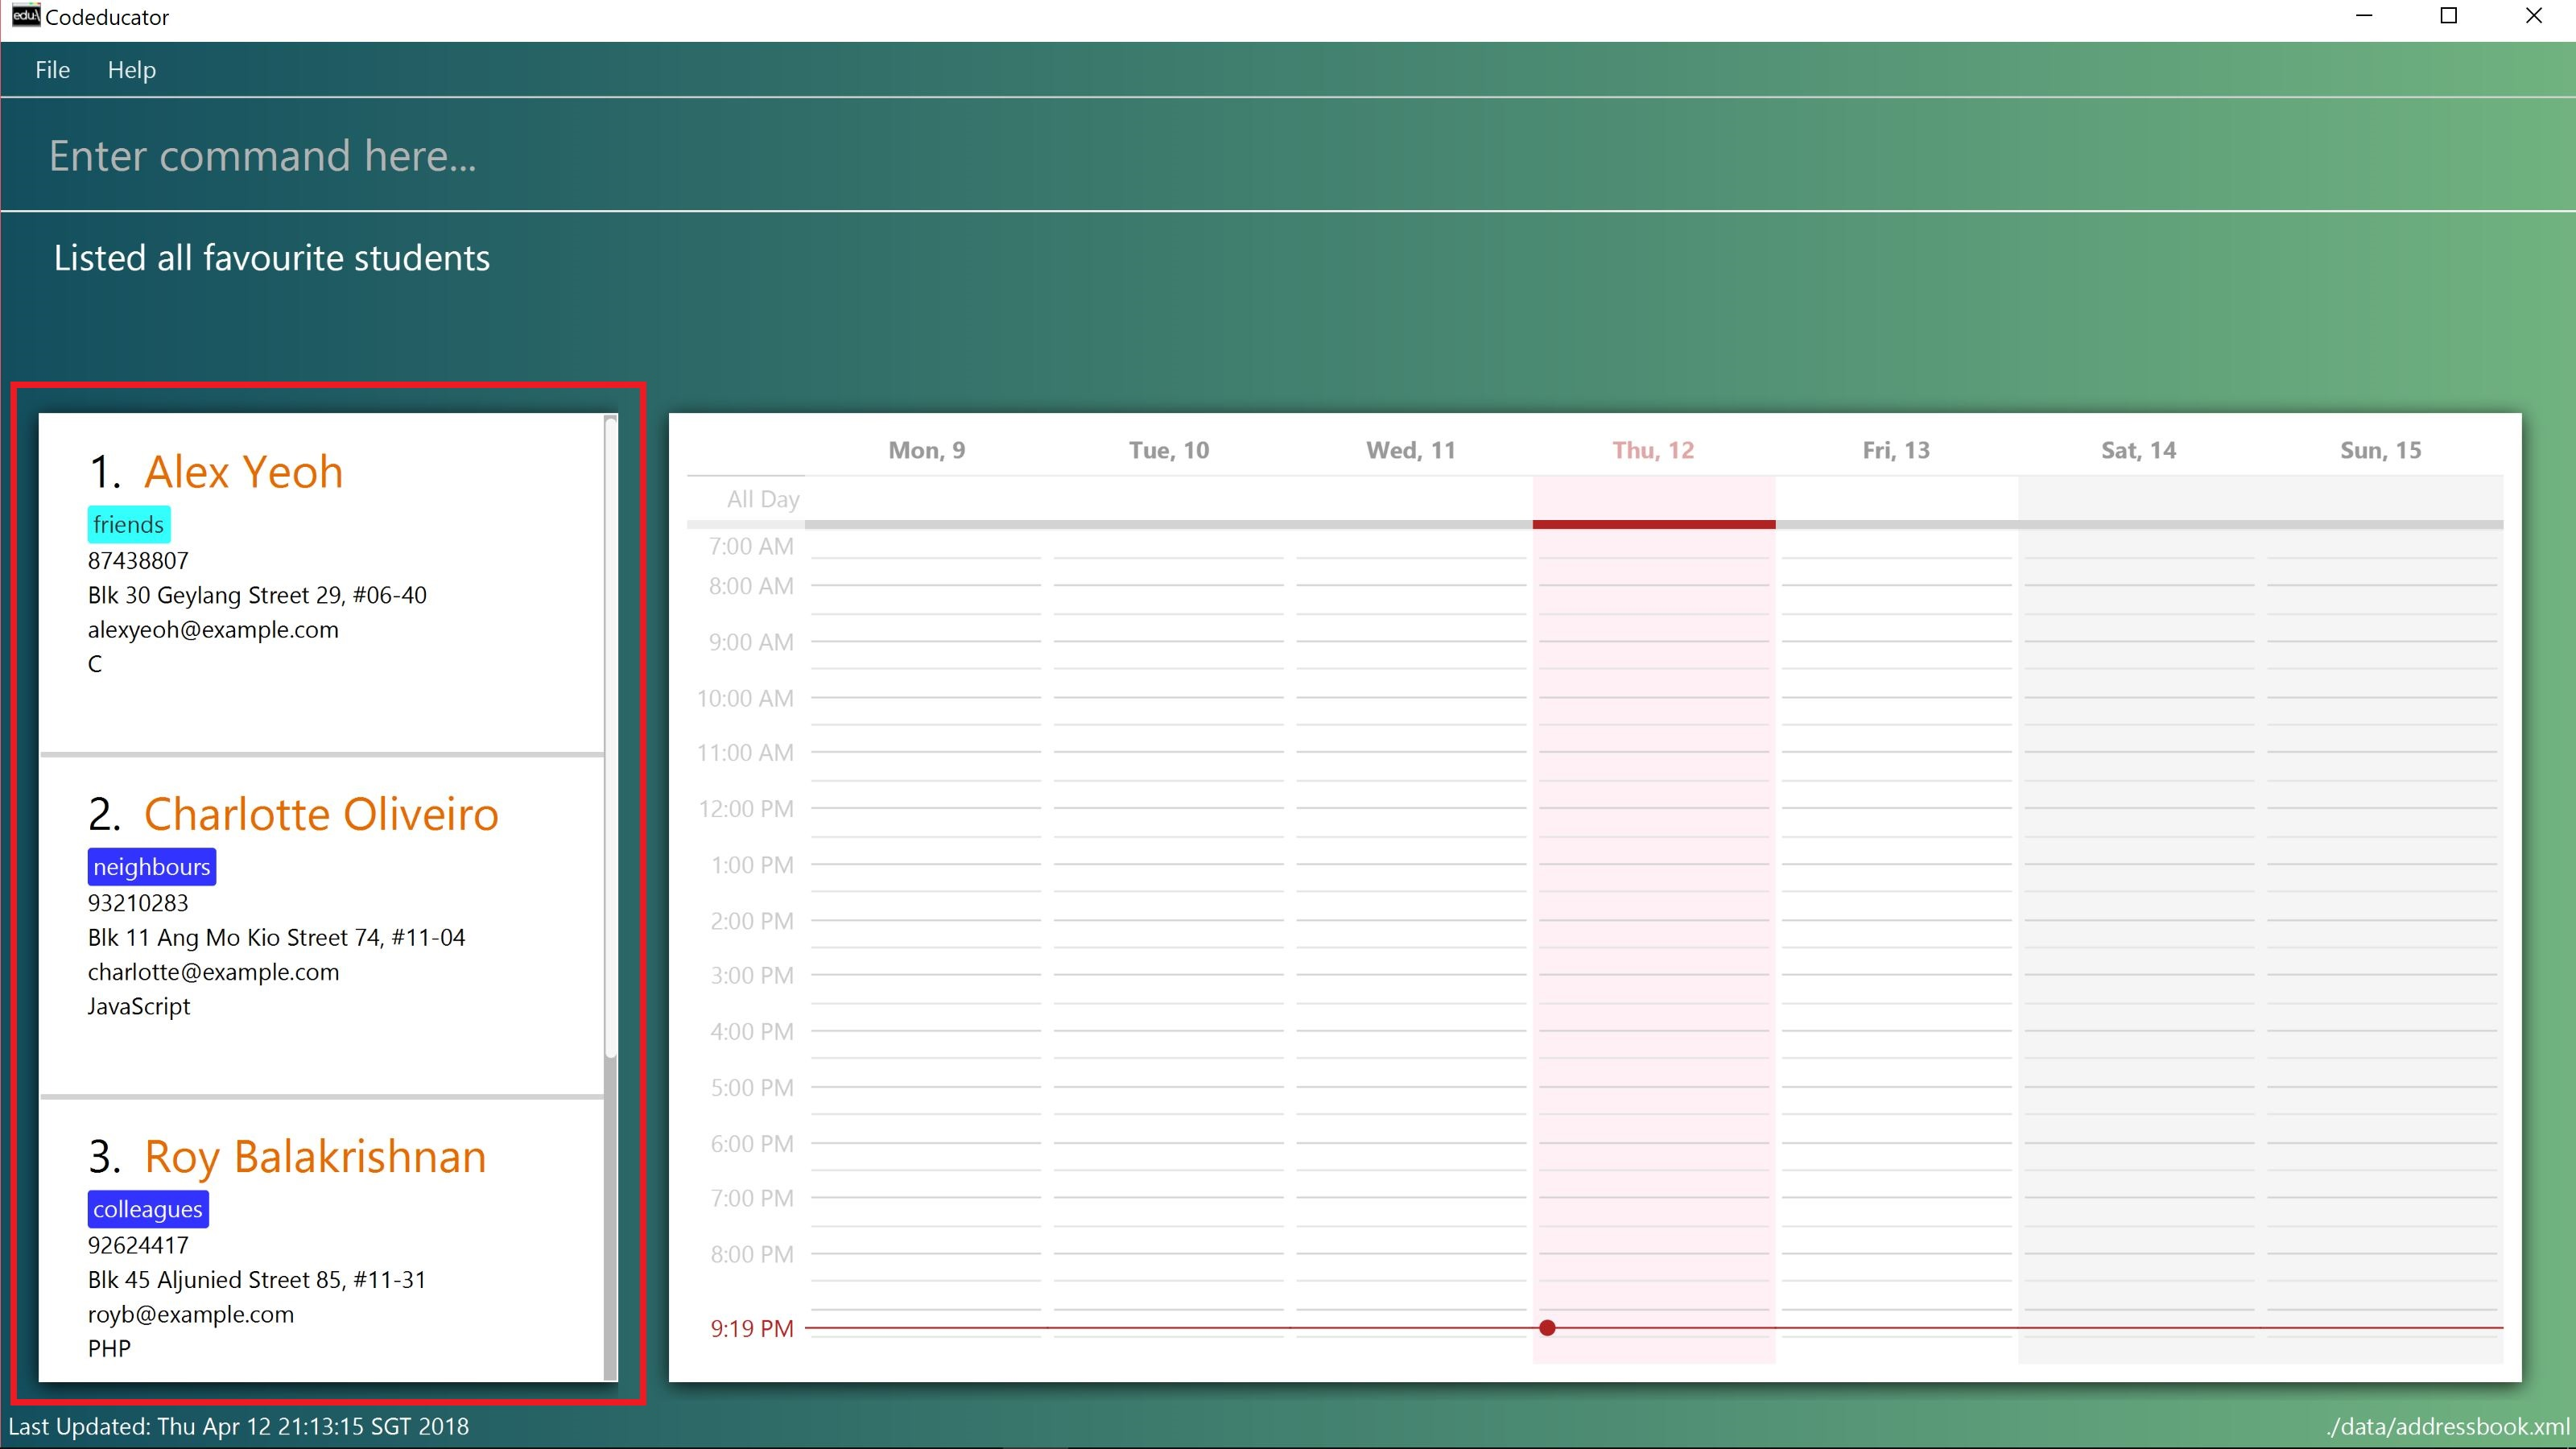The height and width of the screenshot is (1449, 2576).
Task: Click address 'Blk 30 Geylang Street 29, #06-40'
Action: coord(257,596)
